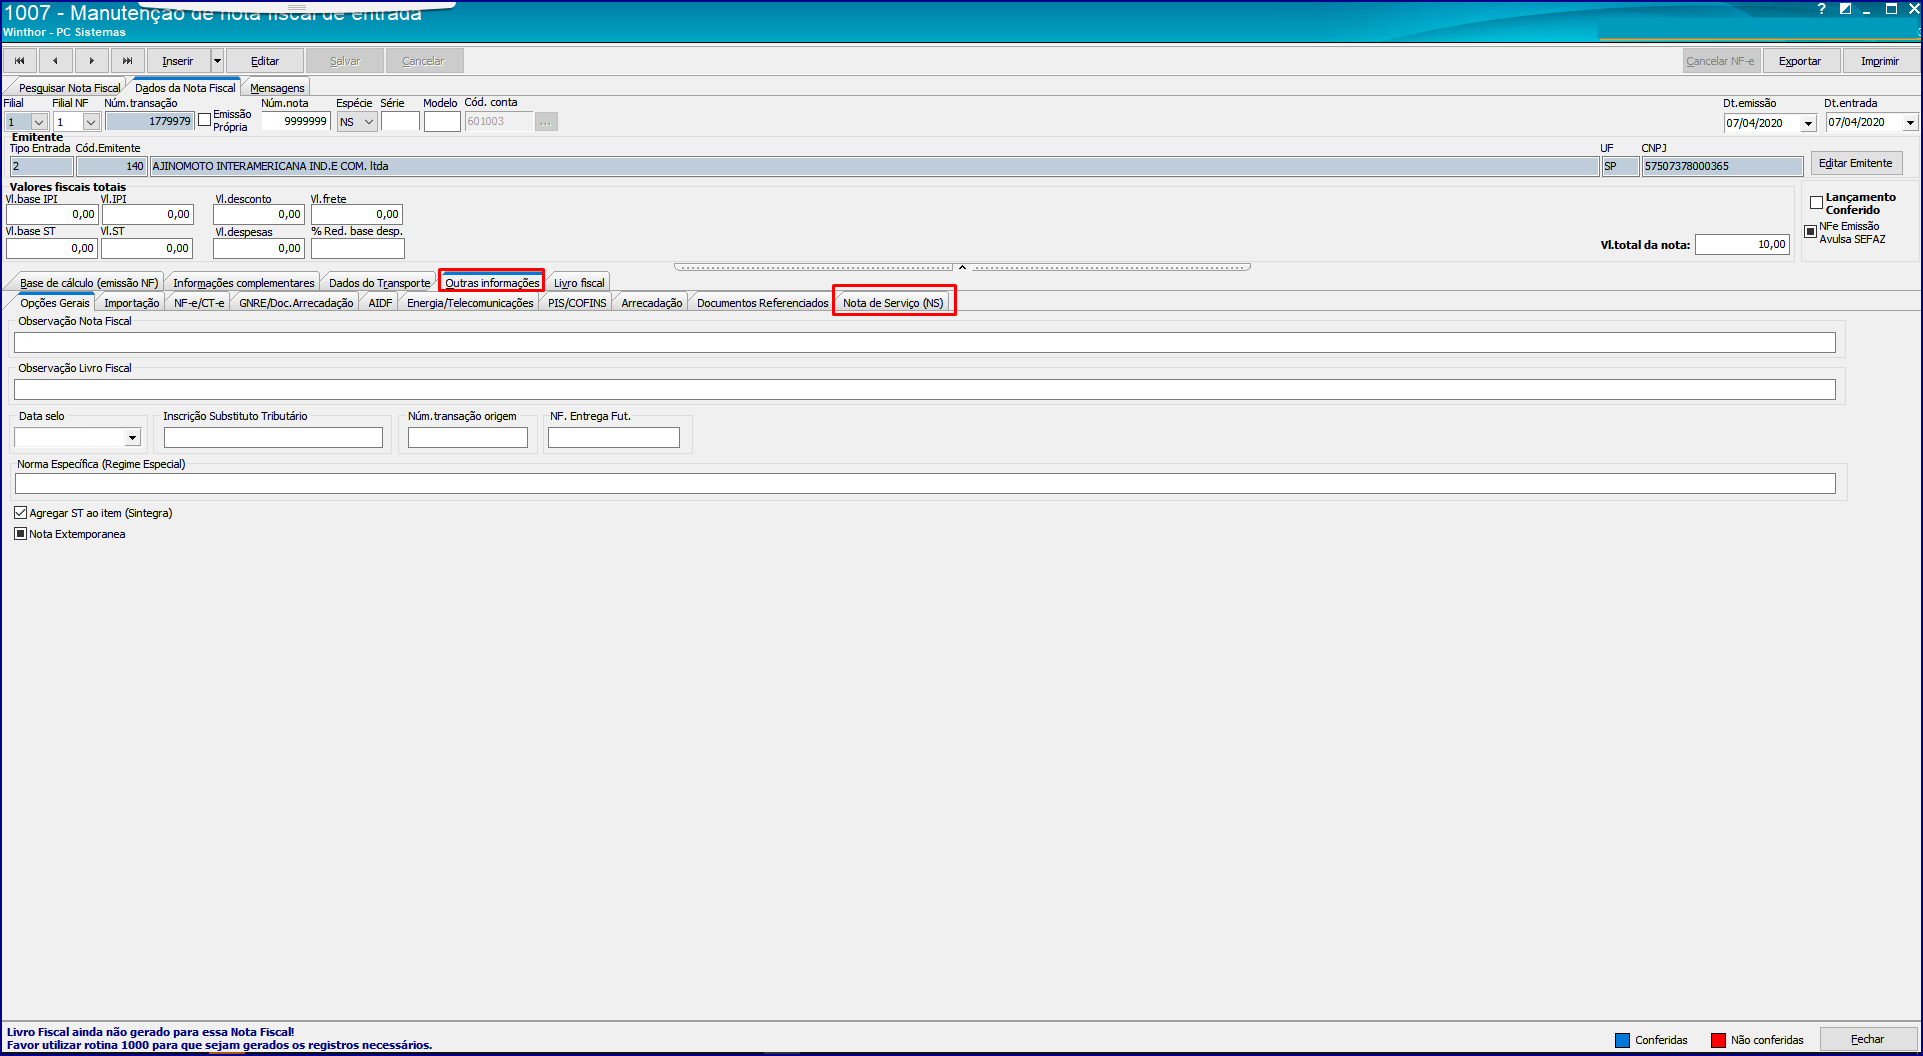Viewport: 1923px width, 1056px height.
Task: Open Dados do Transporte tab
Action: click(380, 283)
